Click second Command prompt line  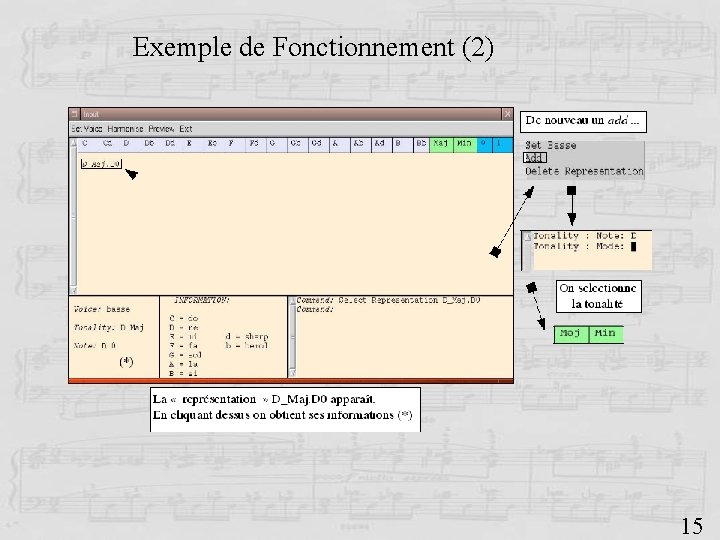pyautogui.click(x=315, y=309)
